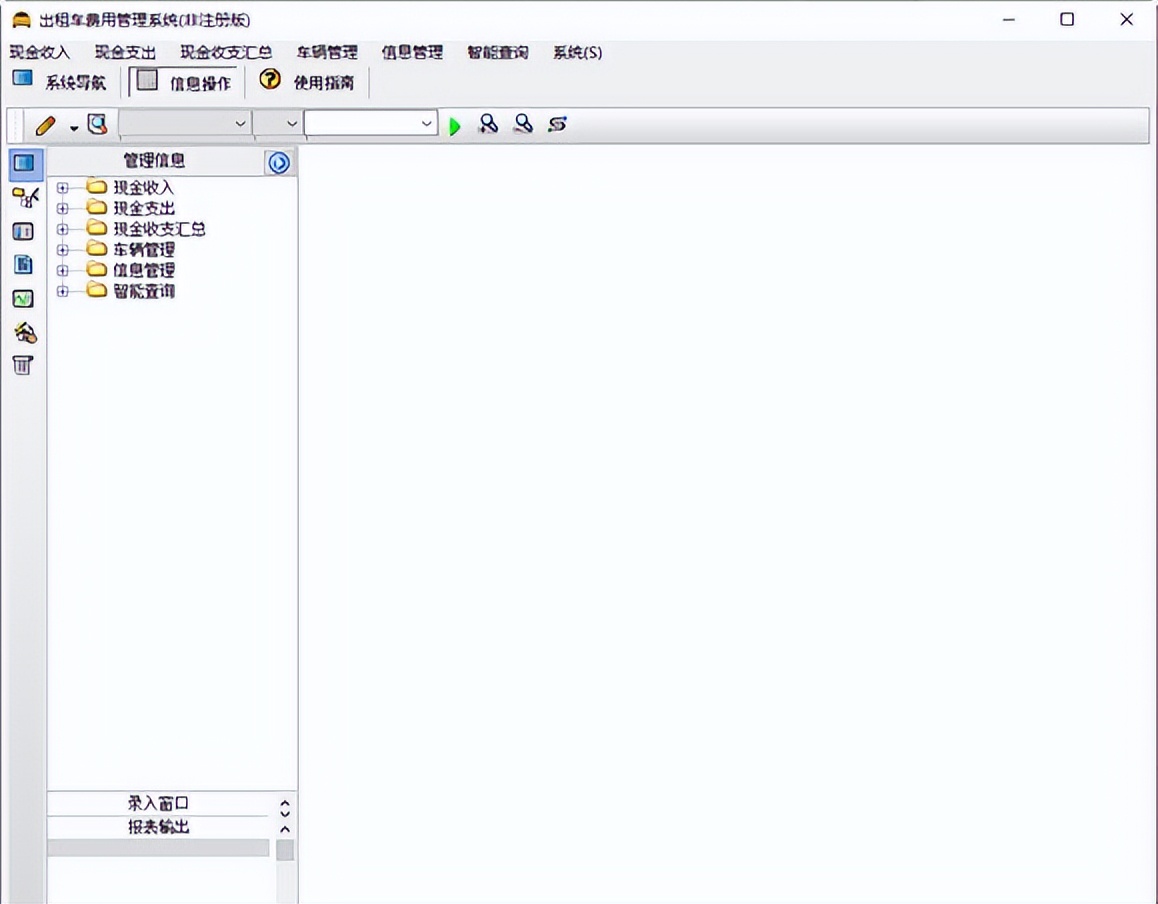Click the small magnifying glass search icon
Viewport: 1158px width, 904px height.
pyautogui.click(x=522, y=123)
